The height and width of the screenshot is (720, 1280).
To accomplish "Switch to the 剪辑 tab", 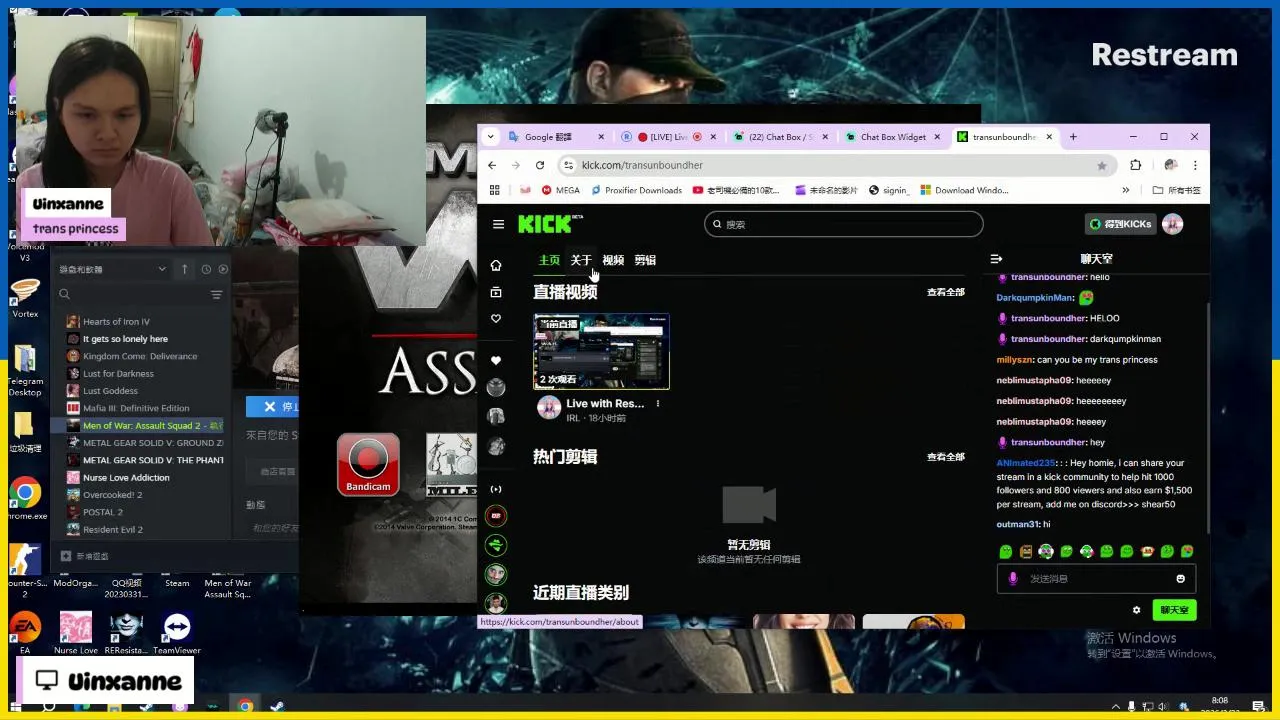I will click(645, 260).
